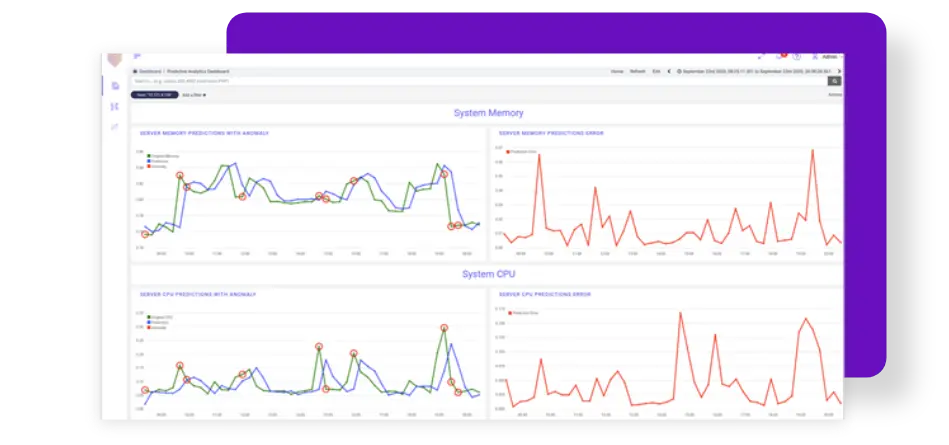Click the search magnifier button

[834, 81]
